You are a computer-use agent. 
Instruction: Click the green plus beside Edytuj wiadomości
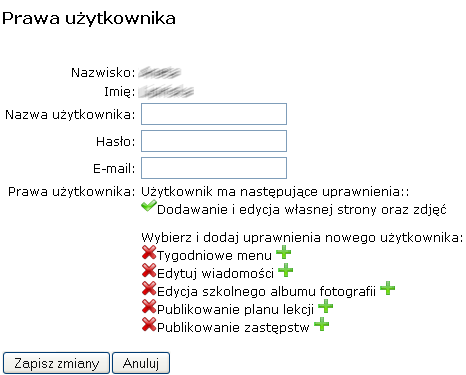click(x=286, y=270)
